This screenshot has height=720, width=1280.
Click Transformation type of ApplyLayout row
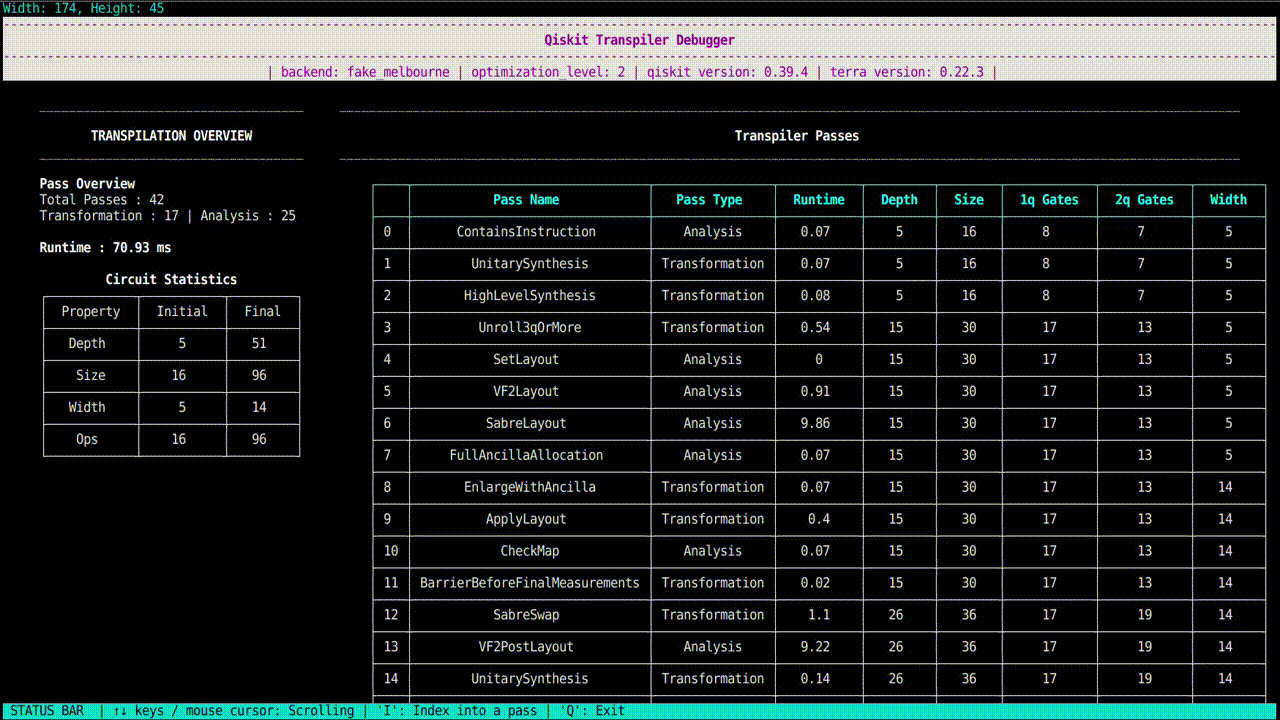(x=713, y=520)
